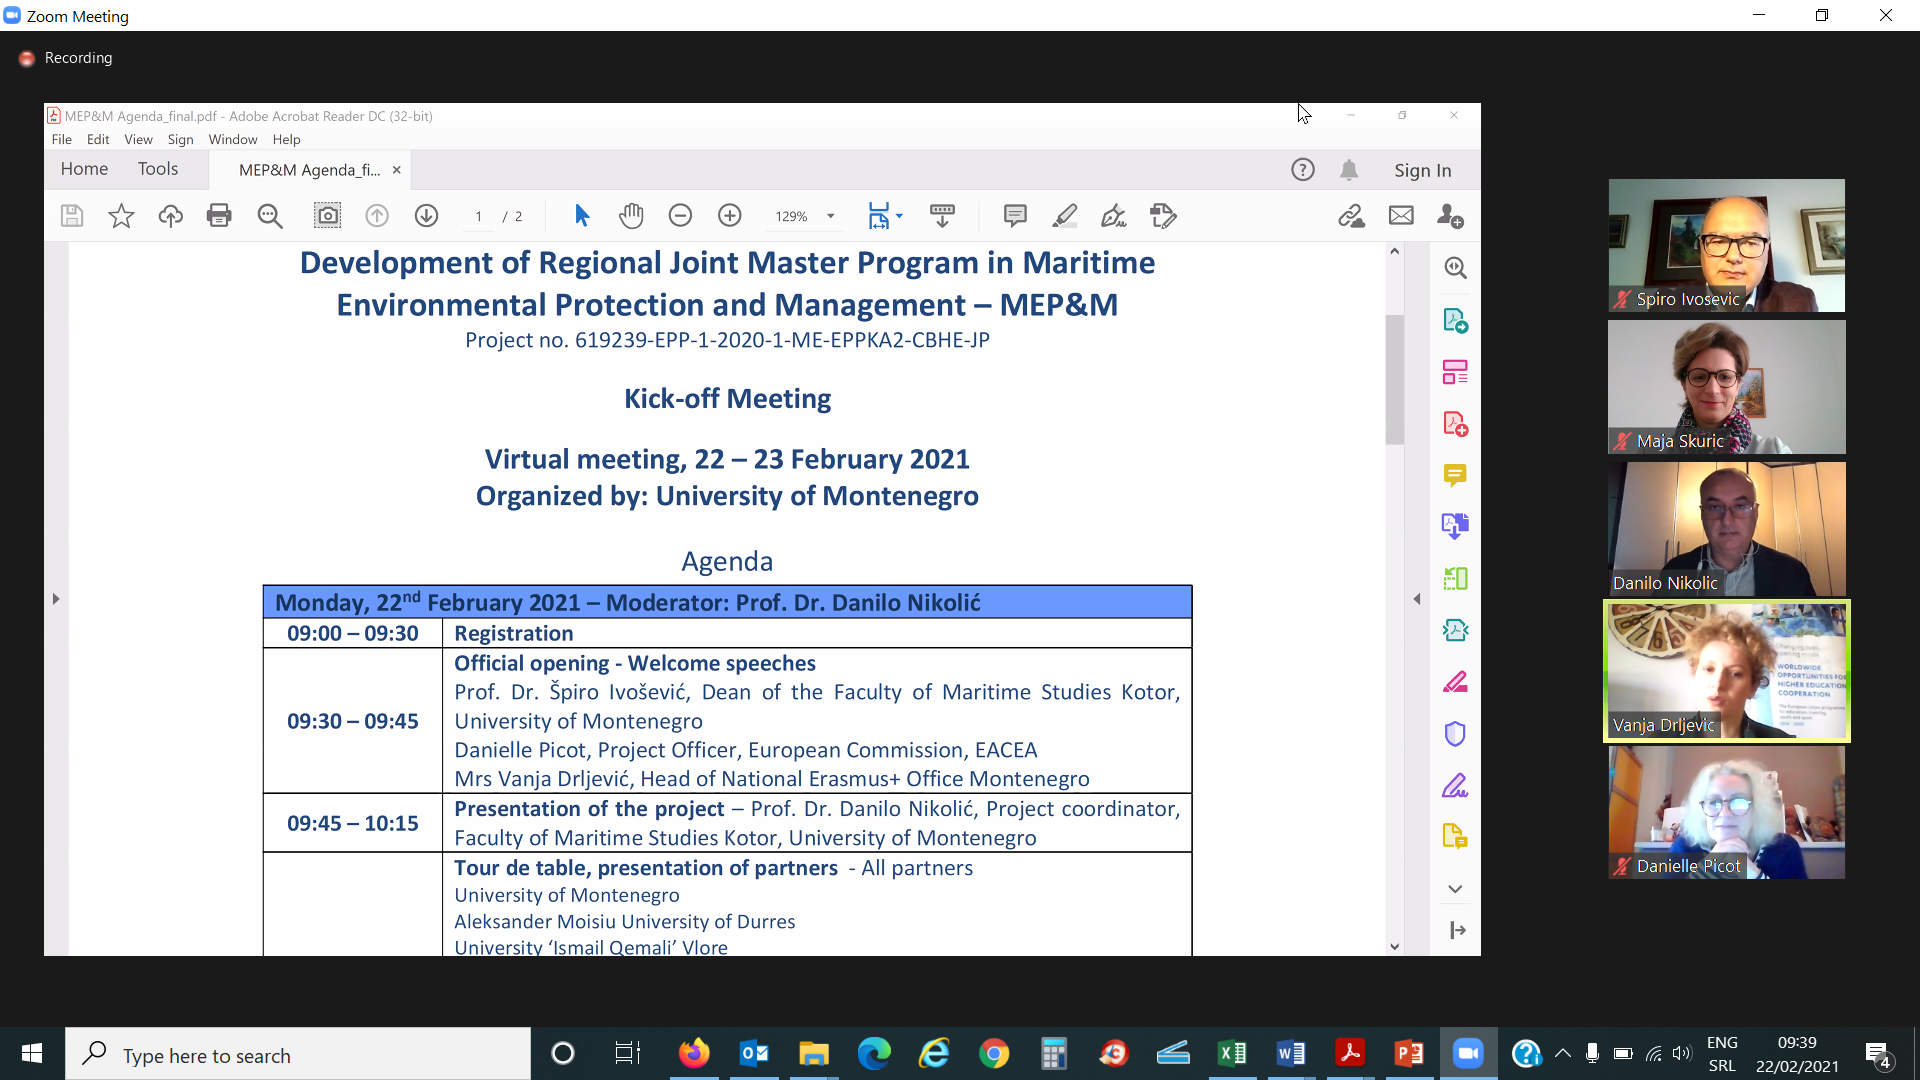
Task: Open the Help menu
Action: tap(287, 140)
